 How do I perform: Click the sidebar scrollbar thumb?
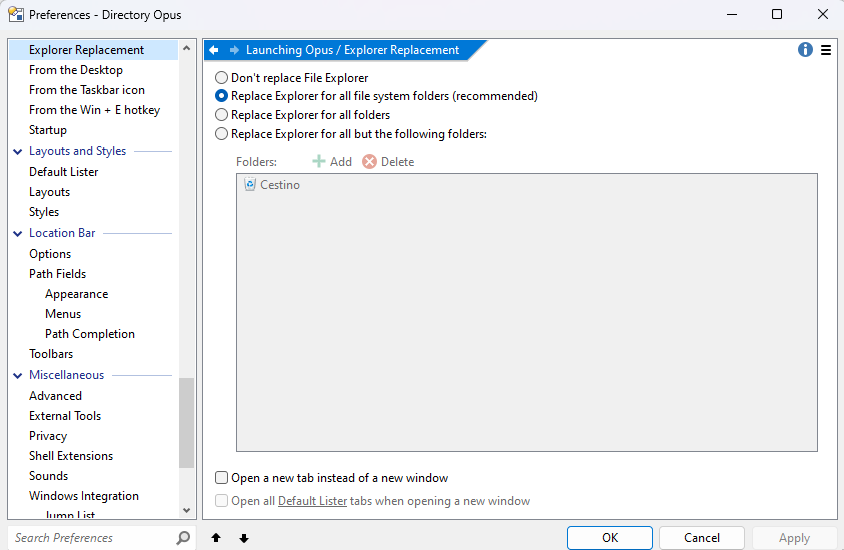[186, 423]
